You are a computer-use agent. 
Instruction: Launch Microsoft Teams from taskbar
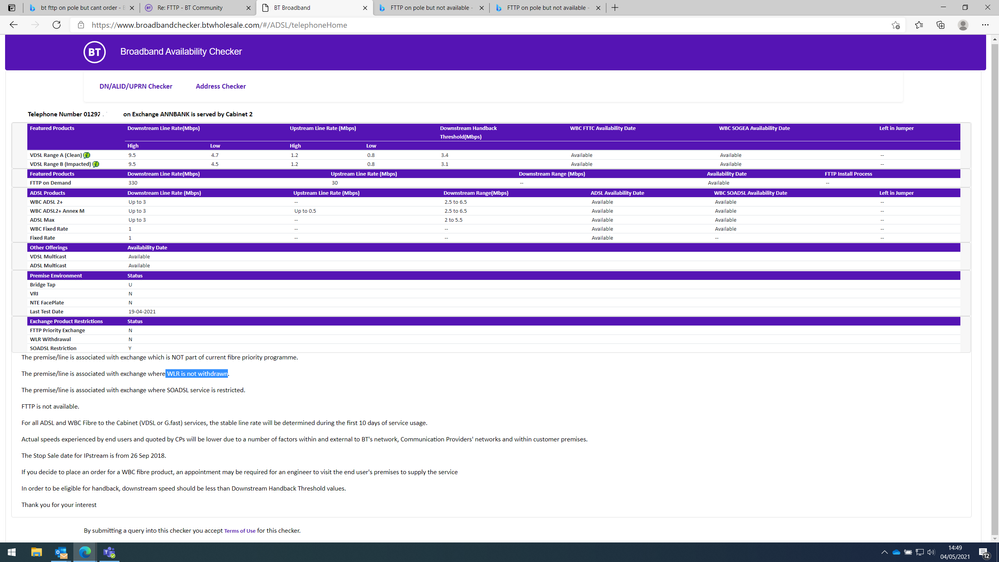(109, 552)
